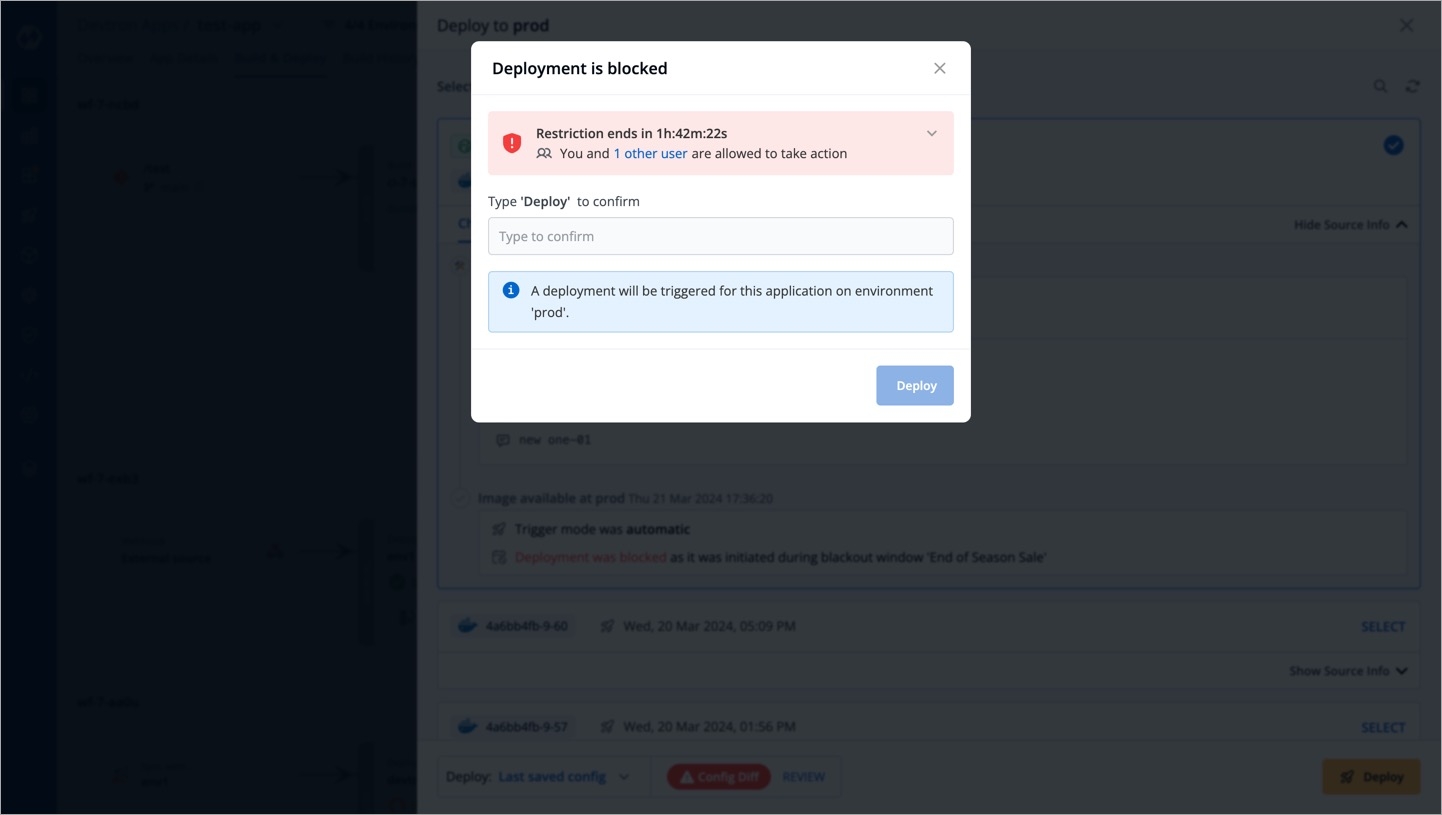The height and width of the screenshot is (815, 1442).
Task: Open the Last saved config dropdown
Action: click(x=565, y=777)
